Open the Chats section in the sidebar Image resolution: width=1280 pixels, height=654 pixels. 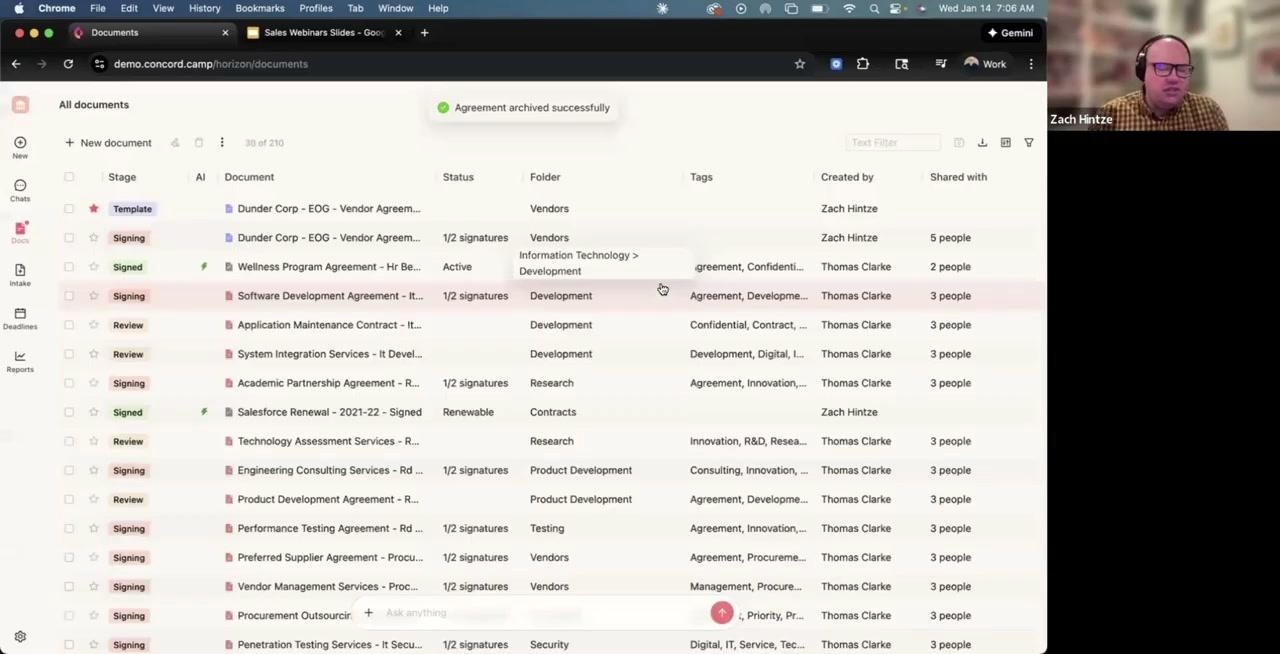click(20, 190)
